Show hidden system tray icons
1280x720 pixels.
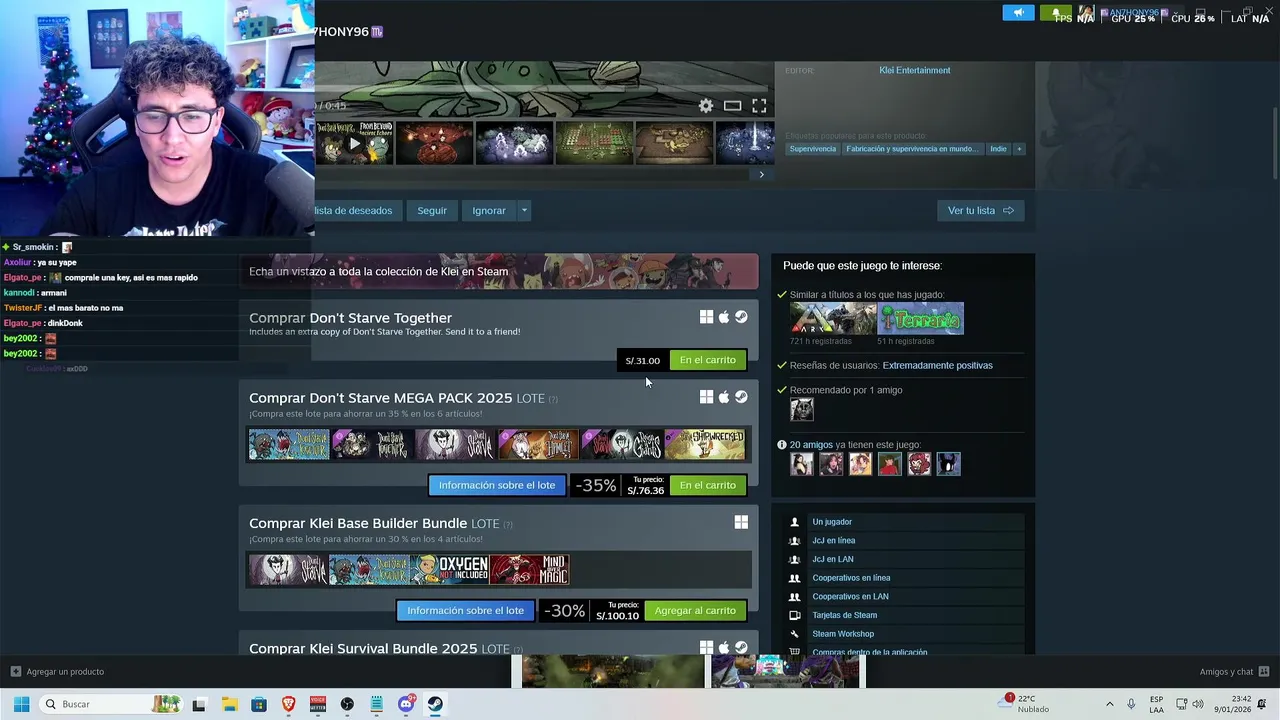1109,704
